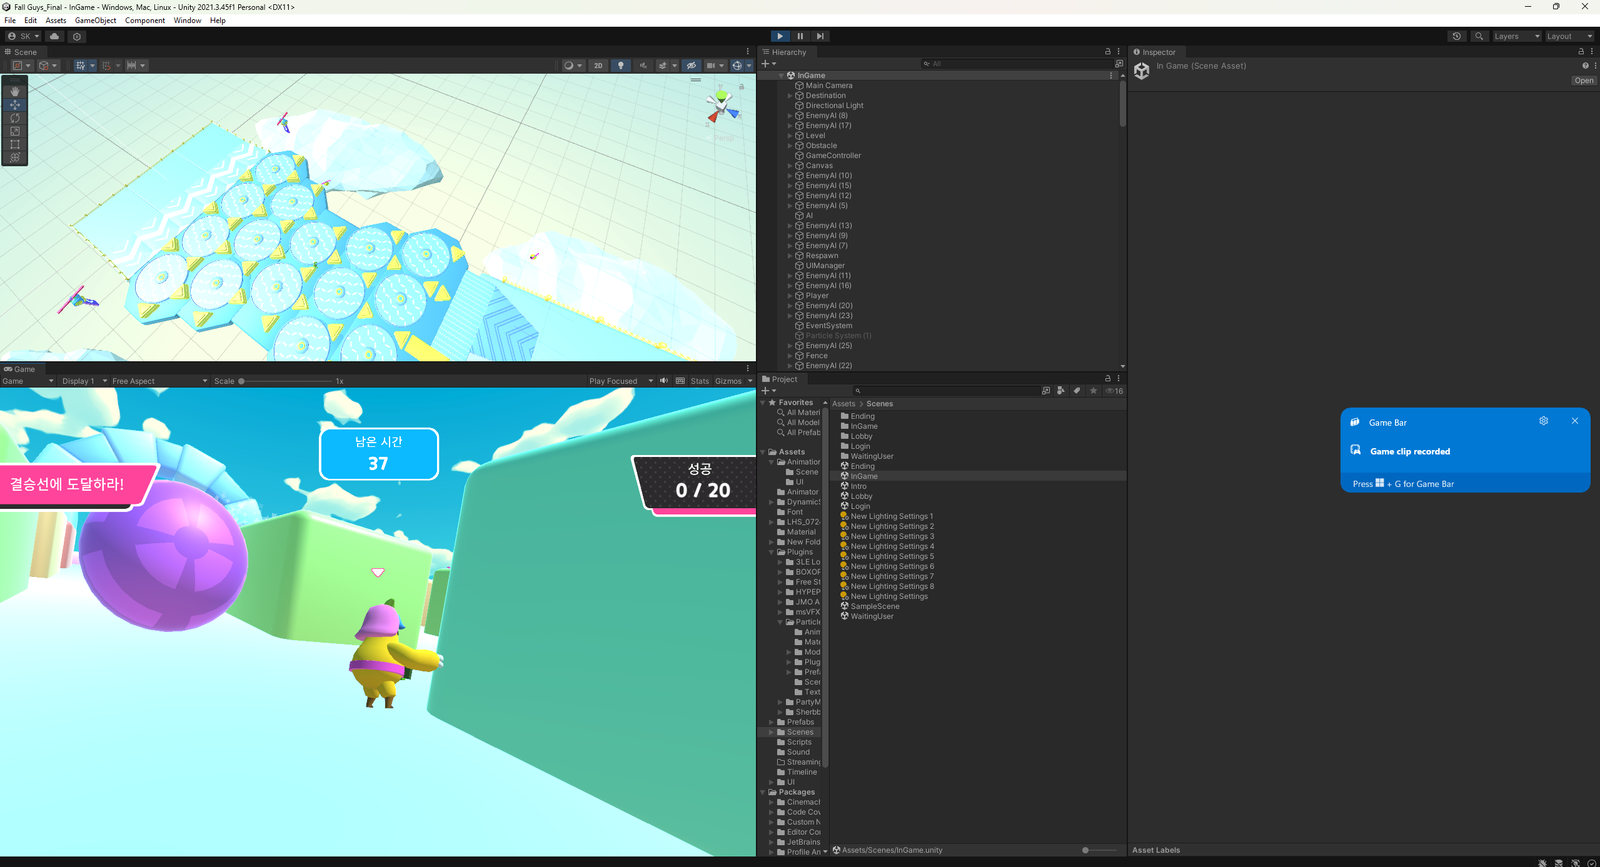Select the Hand view tool
The image size is (1600, 867).
click(15, 91)
